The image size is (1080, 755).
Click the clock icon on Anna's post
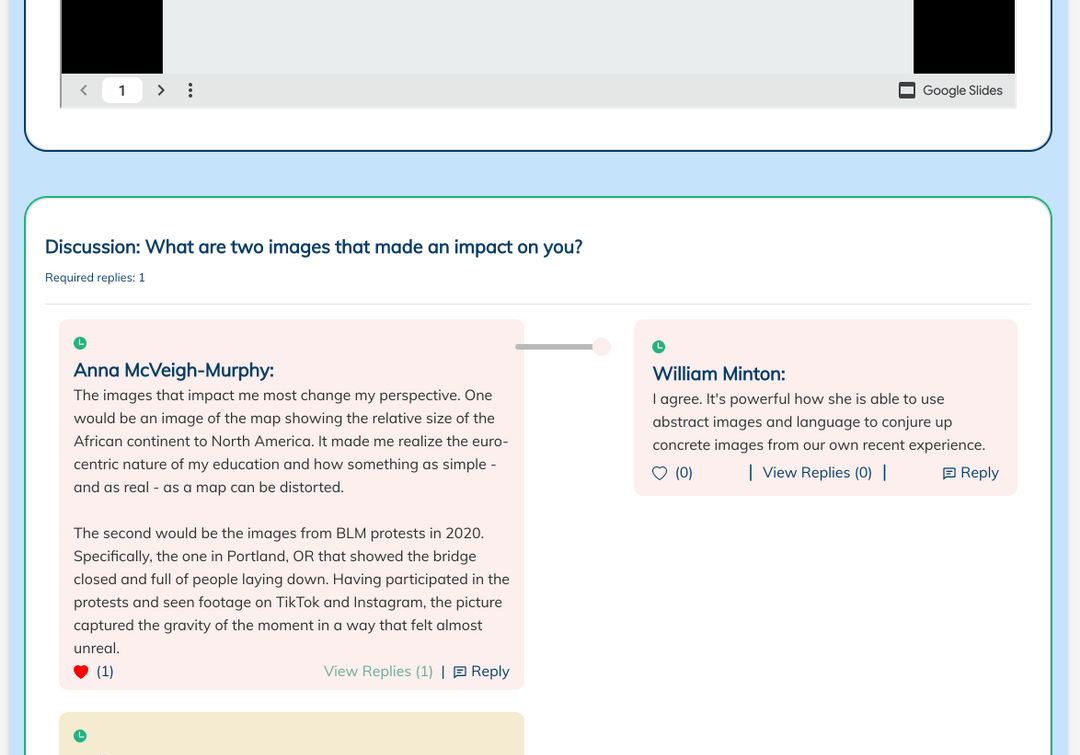click(79, 342)
